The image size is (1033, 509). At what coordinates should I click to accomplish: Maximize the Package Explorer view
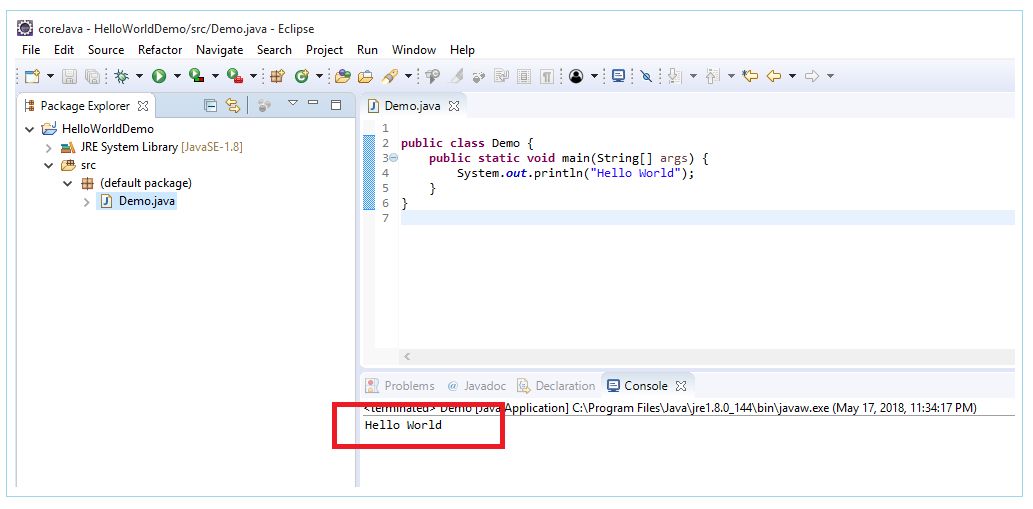pyautogui.click(x=336, y=104)
